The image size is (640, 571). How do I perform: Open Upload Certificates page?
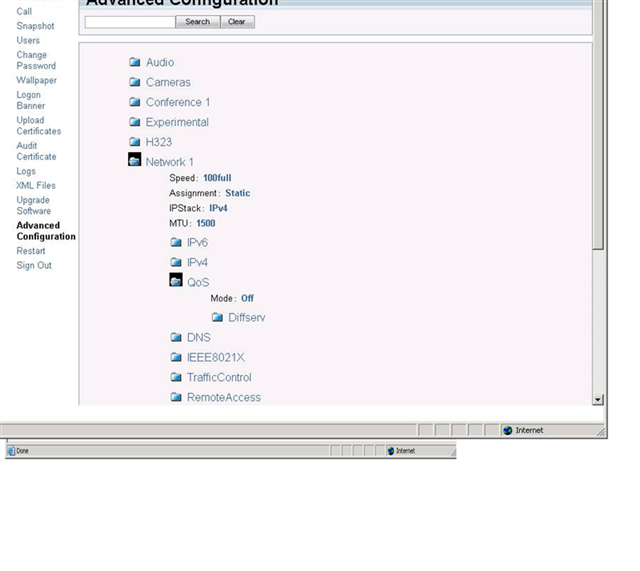39,125
